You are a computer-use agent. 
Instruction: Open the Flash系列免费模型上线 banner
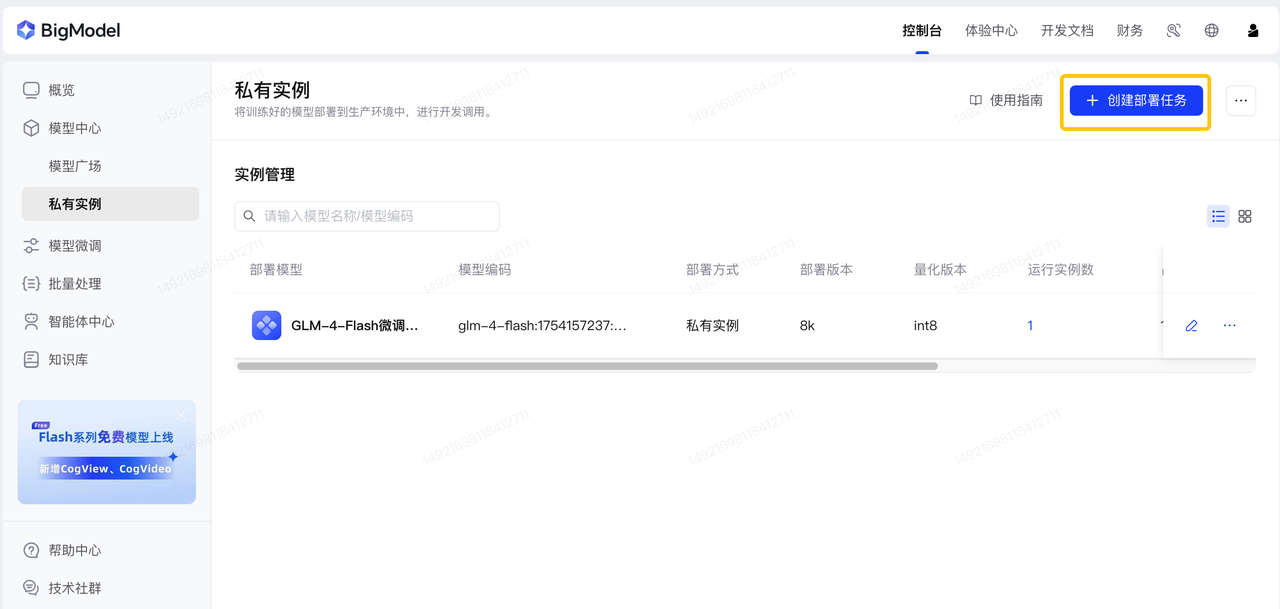pos(107,452)
